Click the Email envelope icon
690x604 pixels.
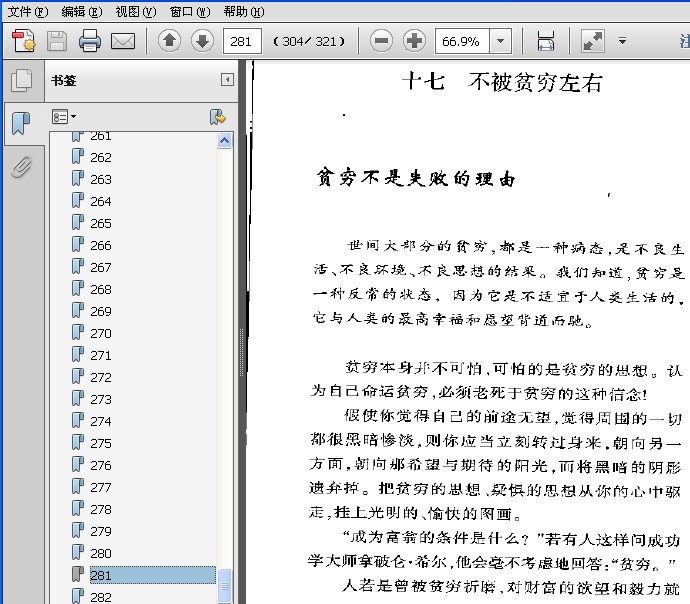pyautogui.click(x=123, y=41)
